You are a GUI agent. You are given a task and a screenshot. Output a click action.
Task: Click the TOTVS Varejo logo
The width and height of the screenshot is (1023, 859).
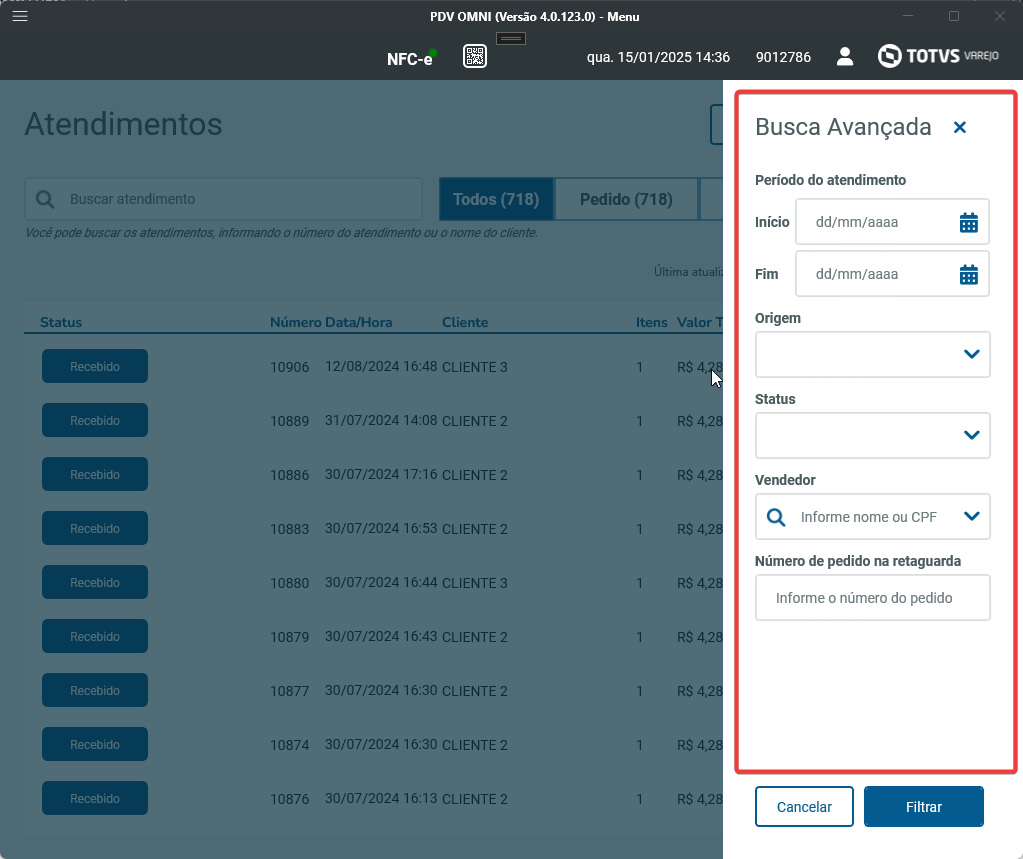pyautogui.click(x=938, y=56)
